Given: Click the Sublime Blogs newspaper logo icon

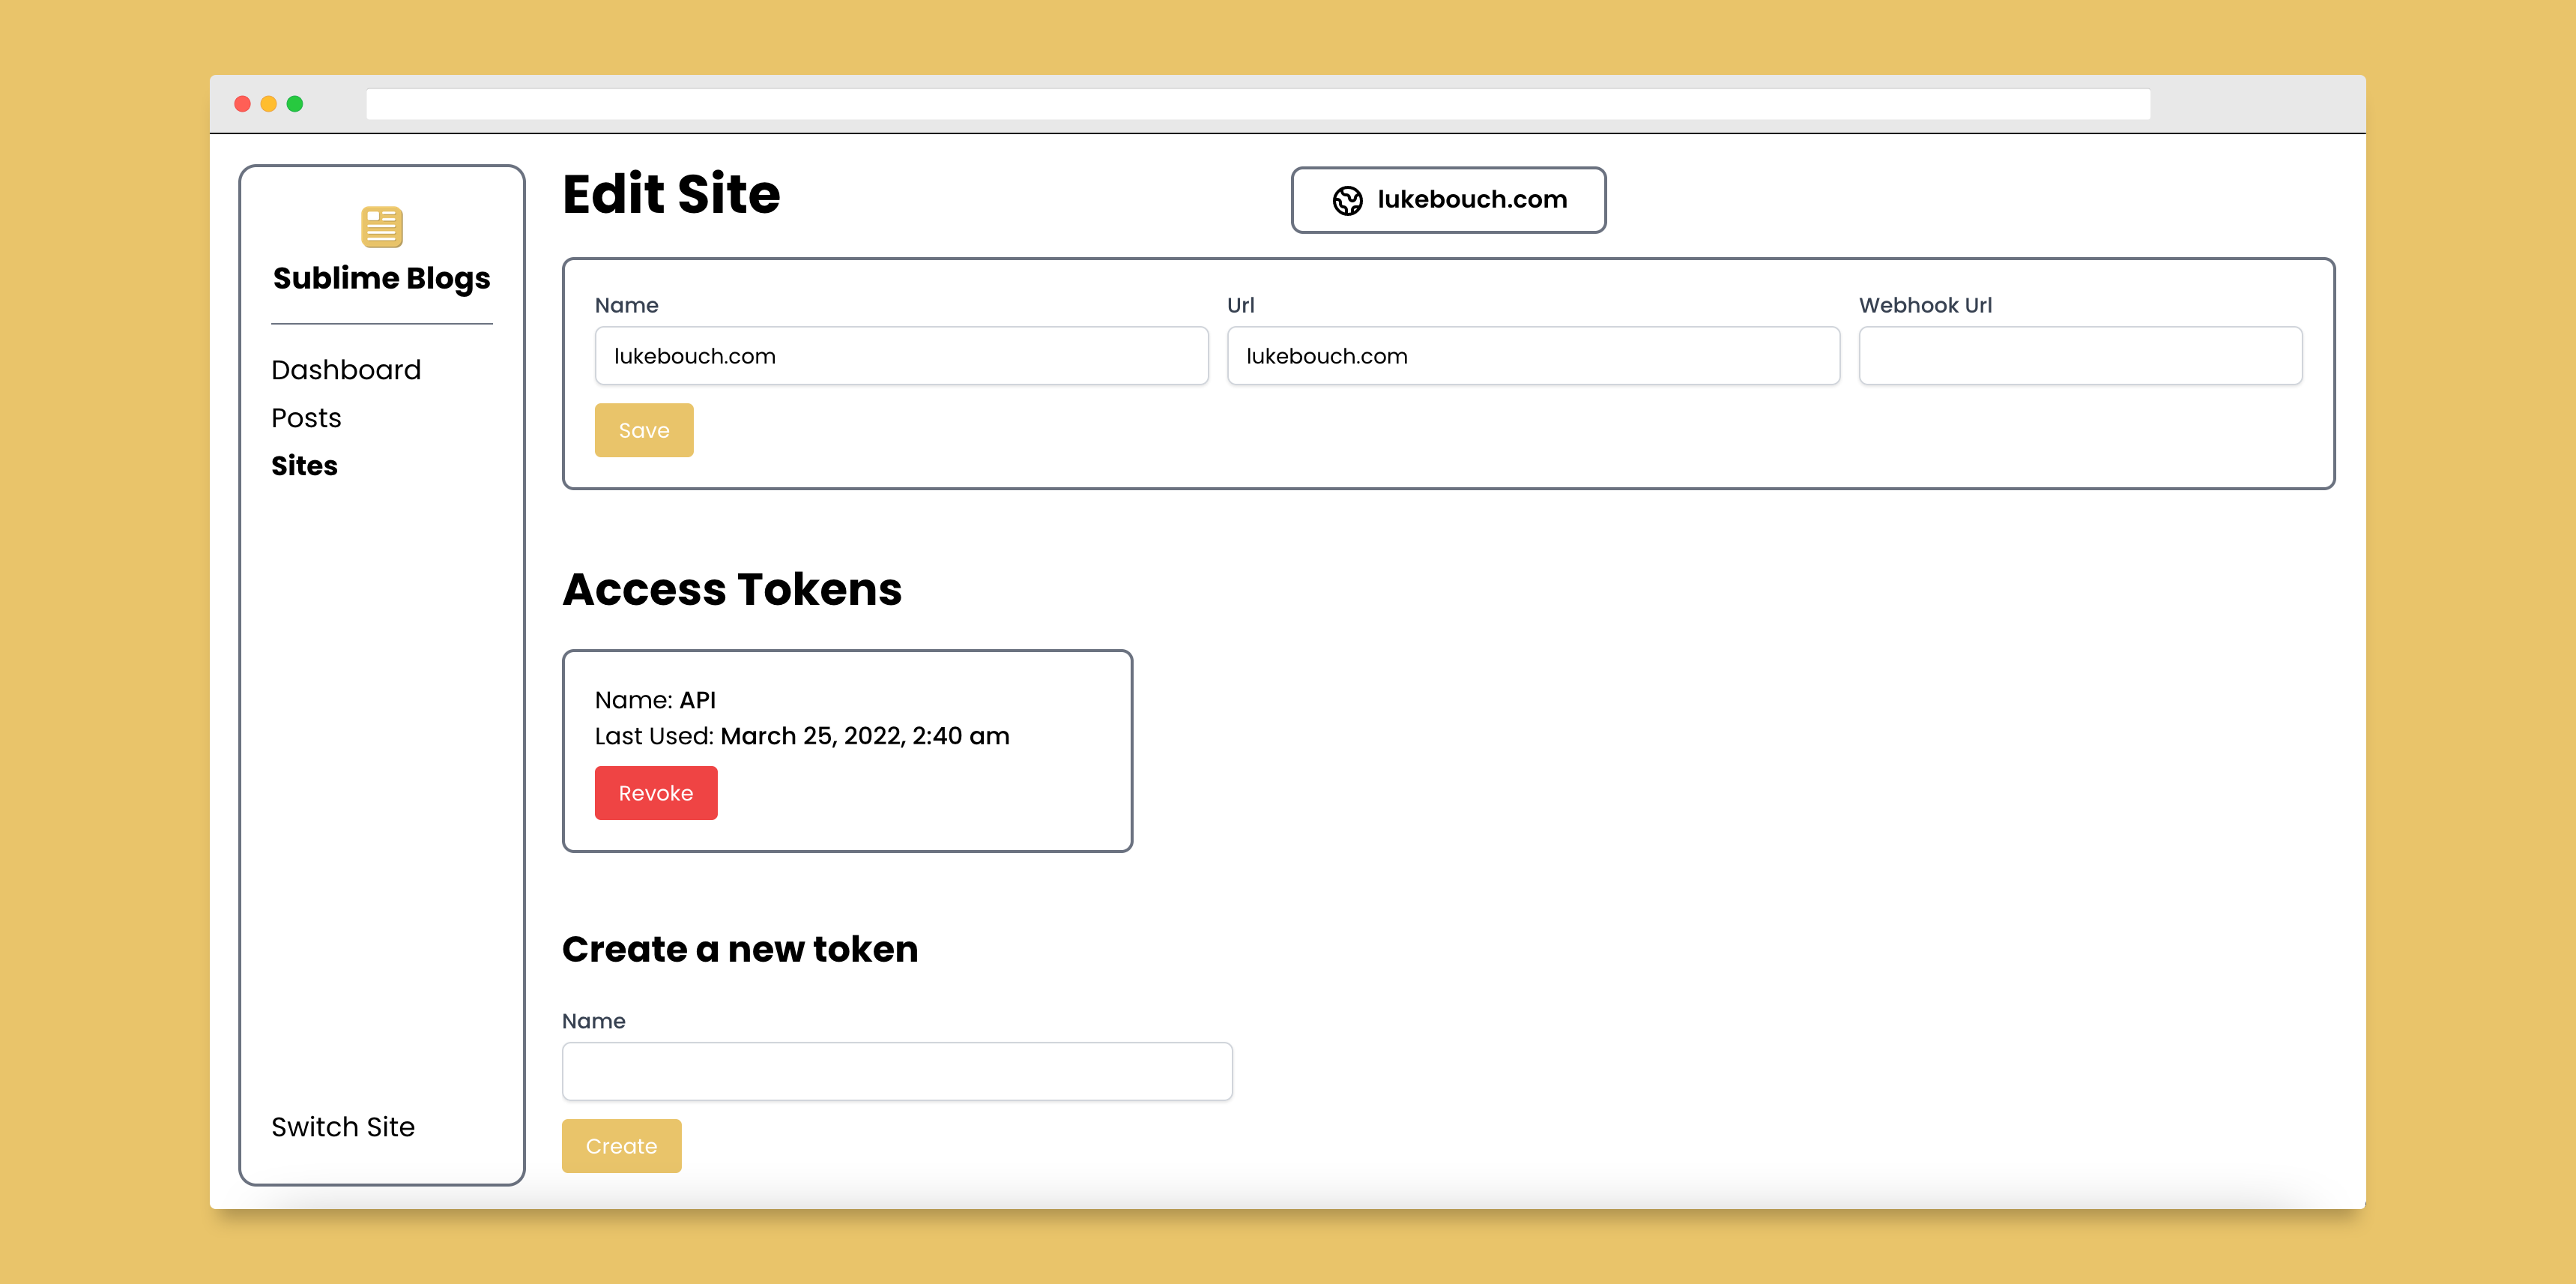Looking at the screenshot, I should (381, 227).
